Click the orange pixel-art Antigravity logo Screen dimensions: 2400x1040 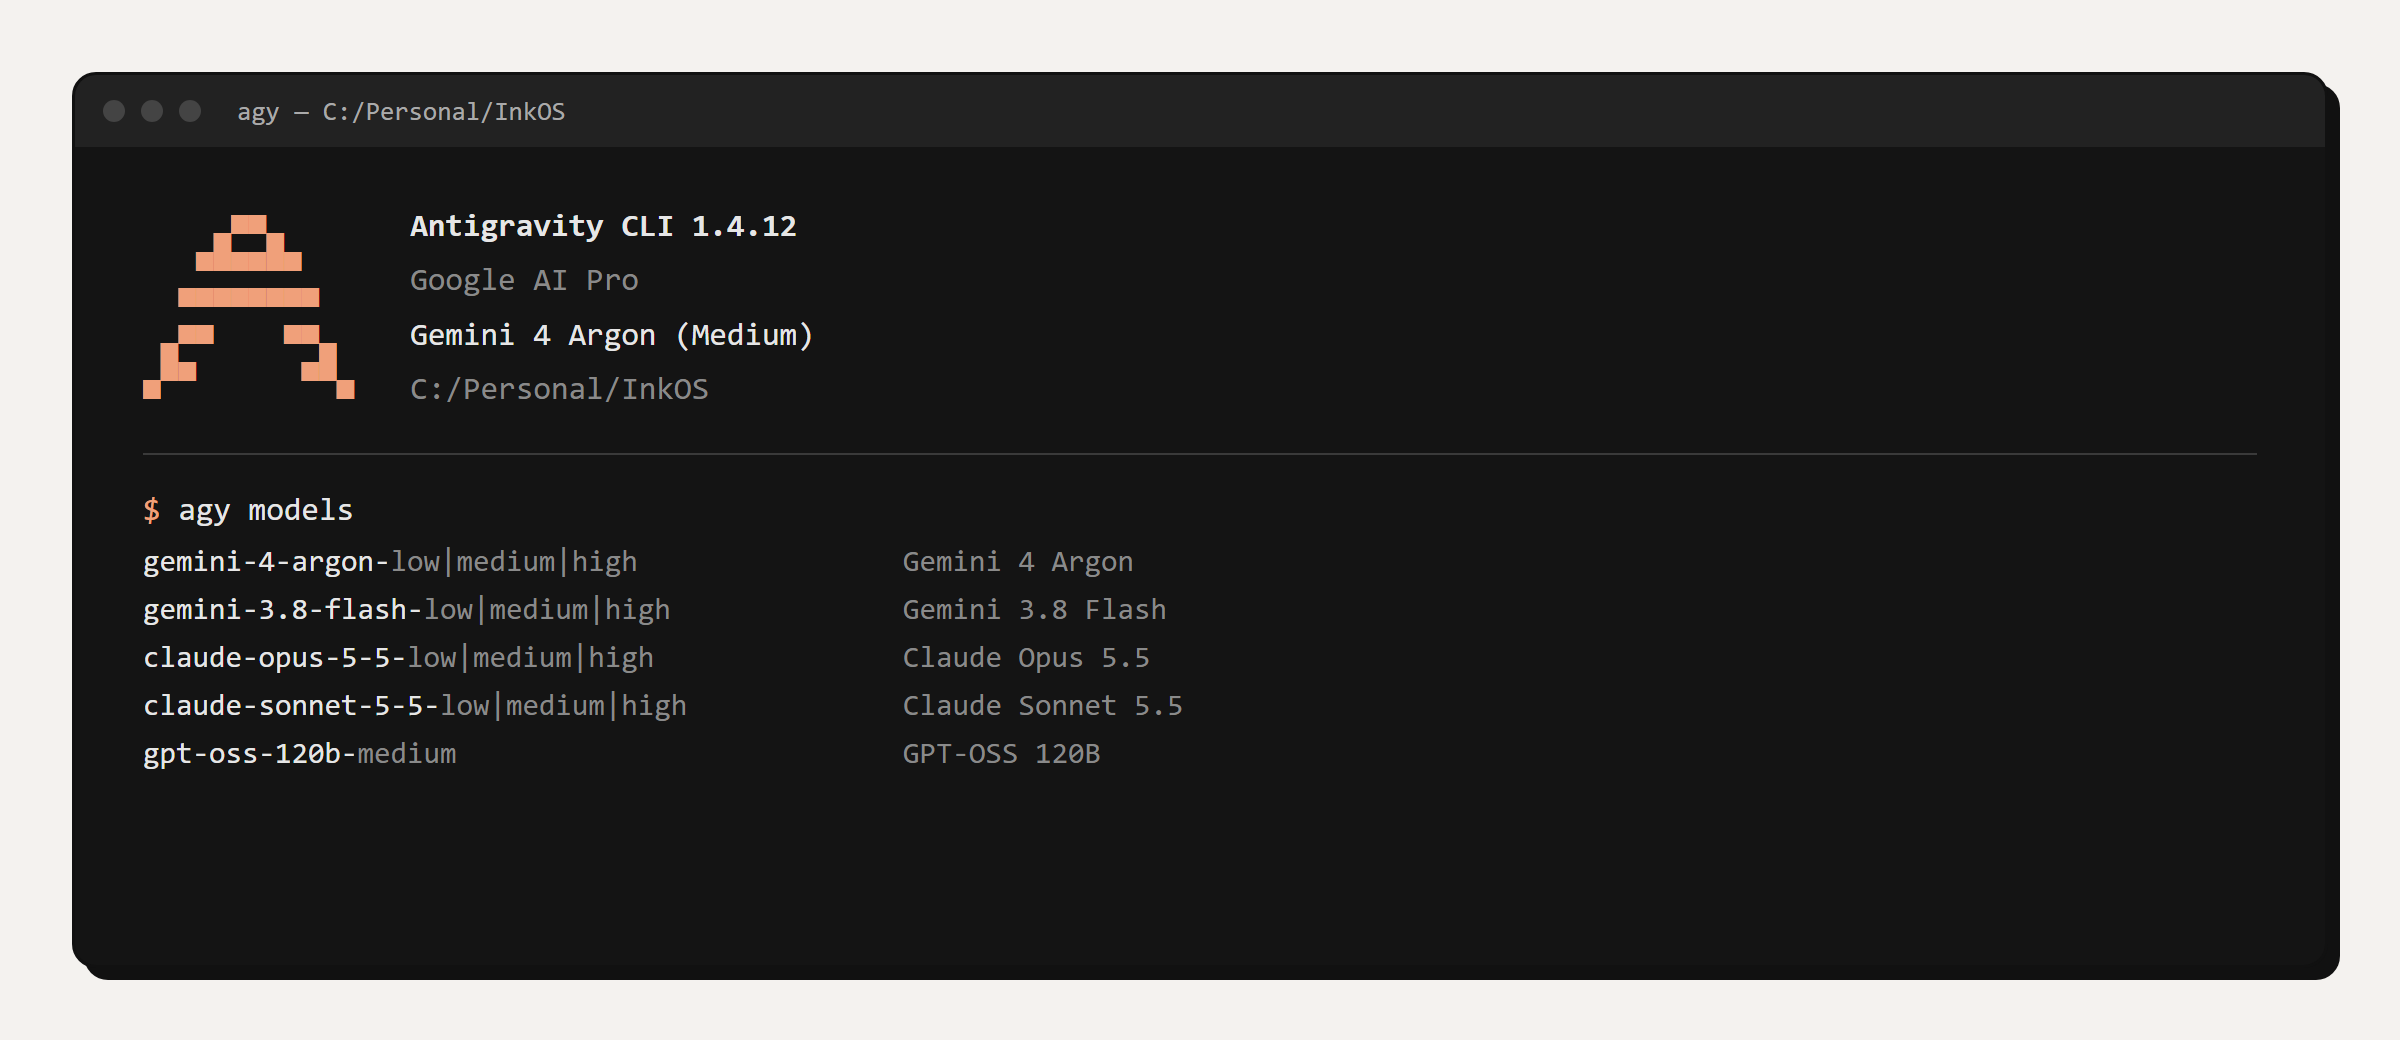[249, 307]
